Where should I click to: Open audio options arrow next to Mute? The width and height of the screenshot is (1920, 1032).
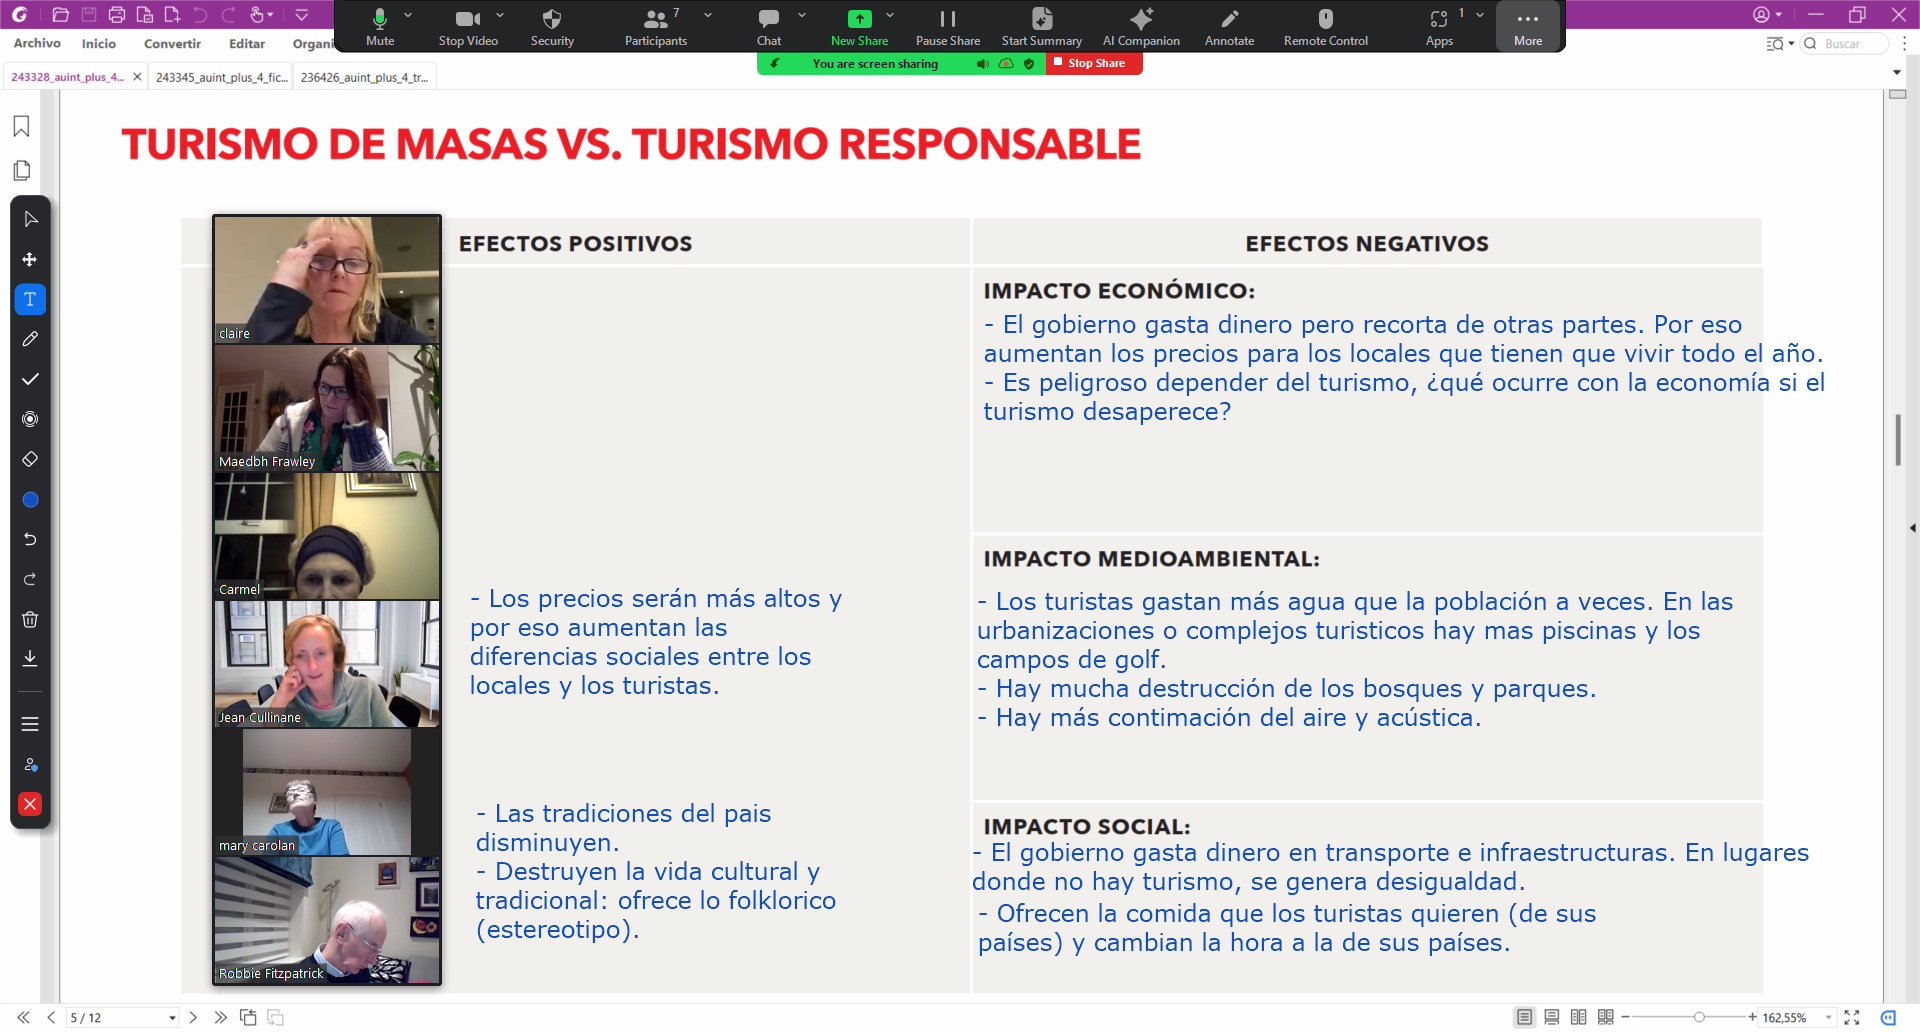pos(408,16)
